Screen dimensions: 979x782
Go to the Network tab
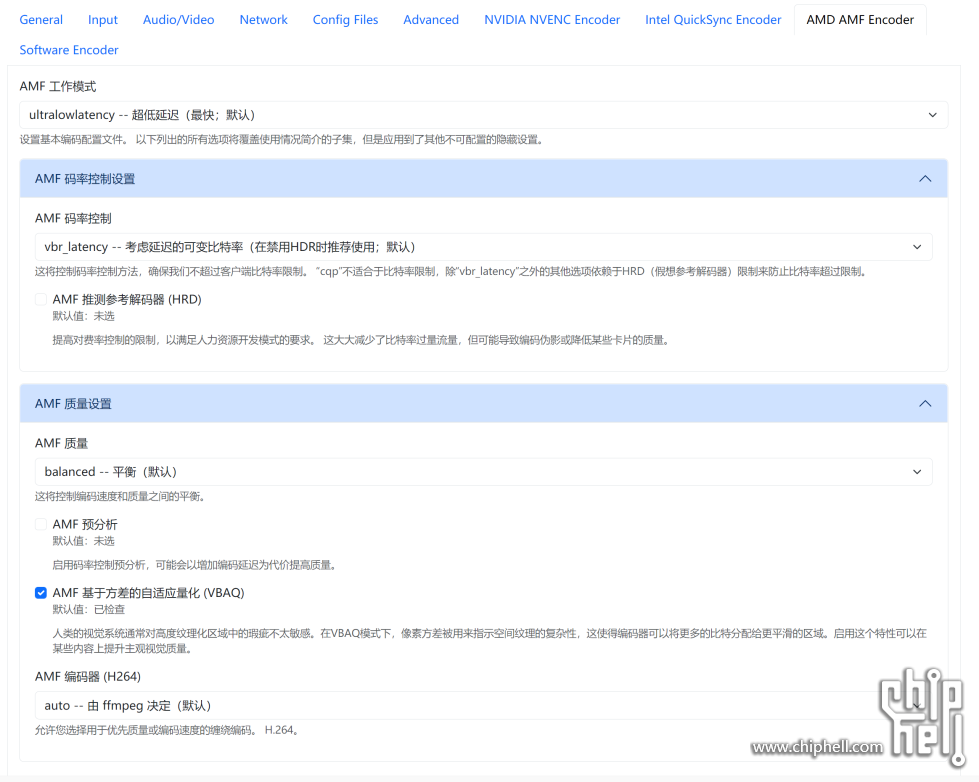click(x=263, y=20)
